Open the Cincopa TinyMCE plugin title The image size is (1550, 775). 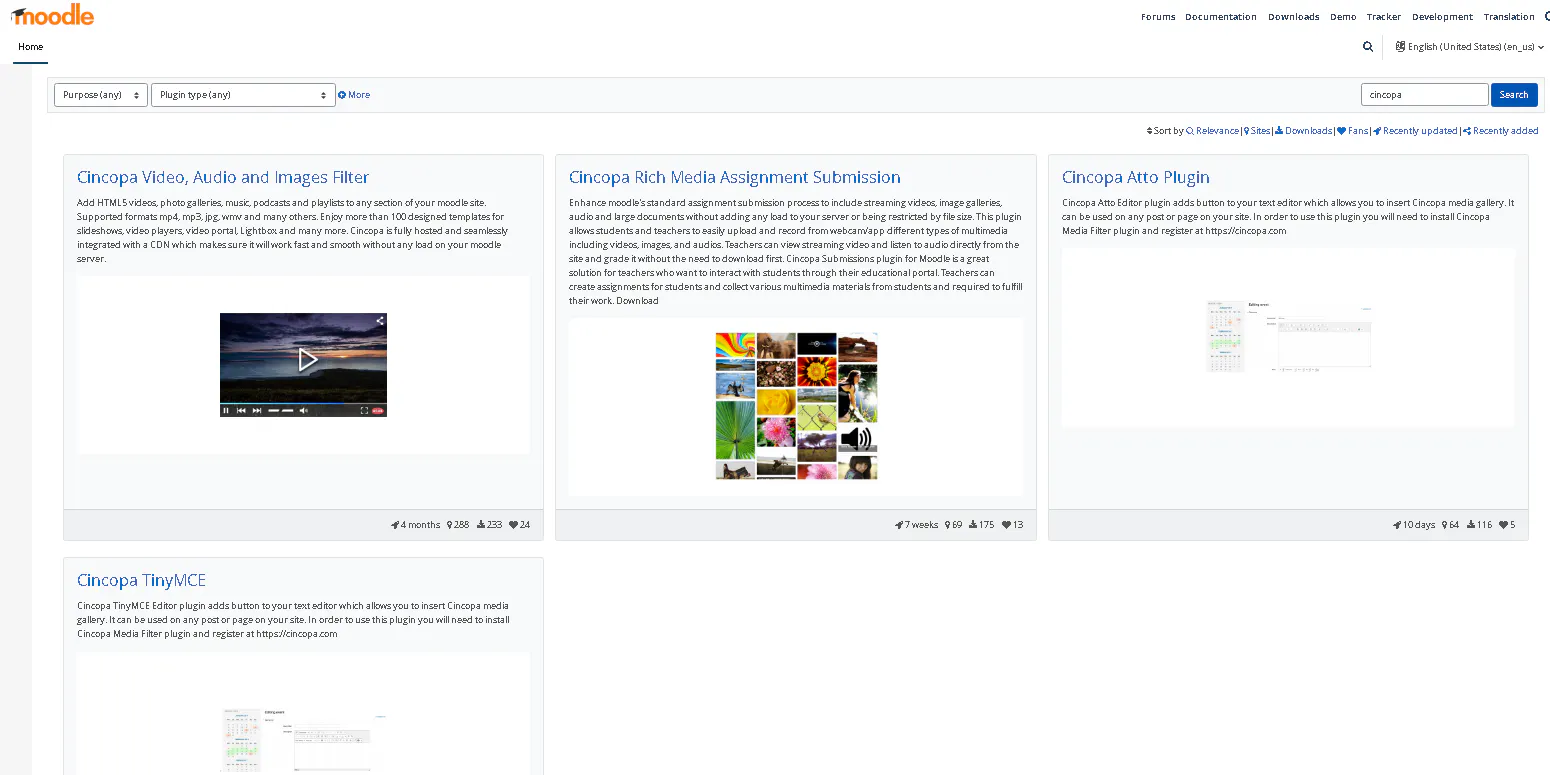(x=141, y=580)
